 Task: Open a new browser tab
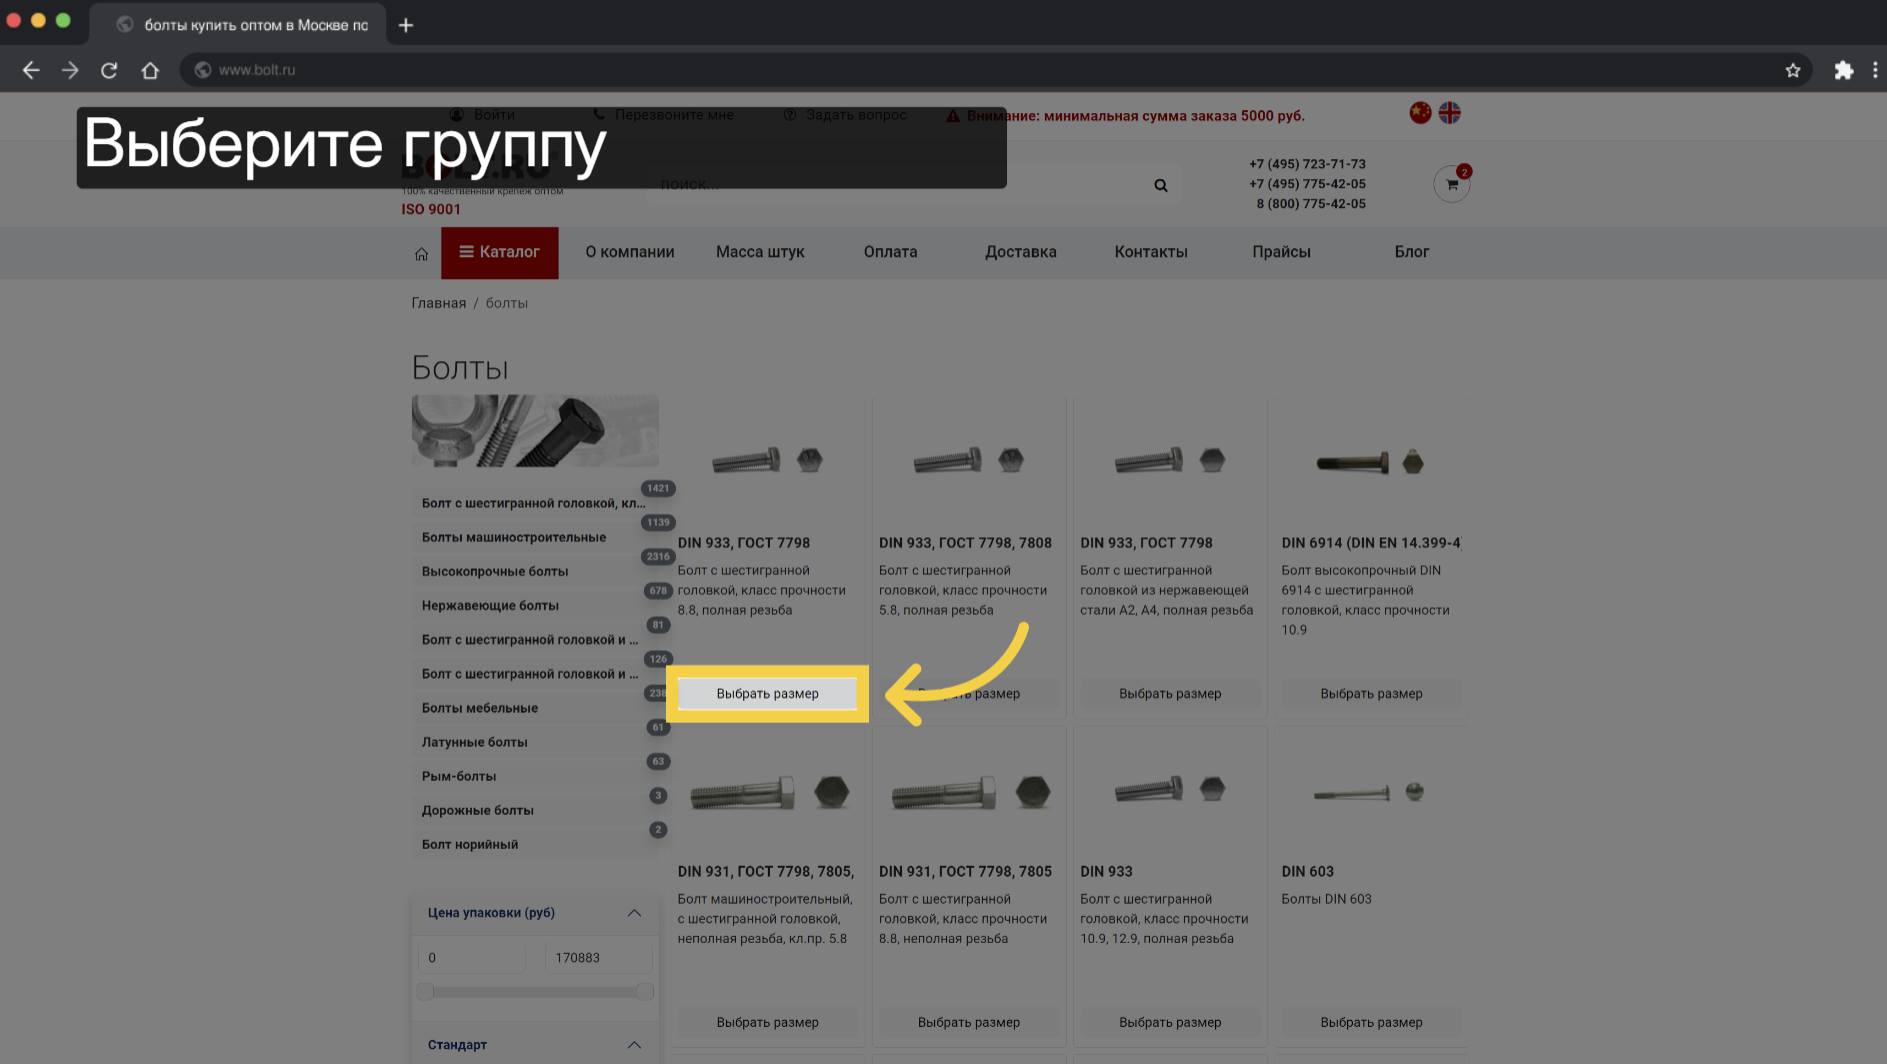[x=406, y=25]
